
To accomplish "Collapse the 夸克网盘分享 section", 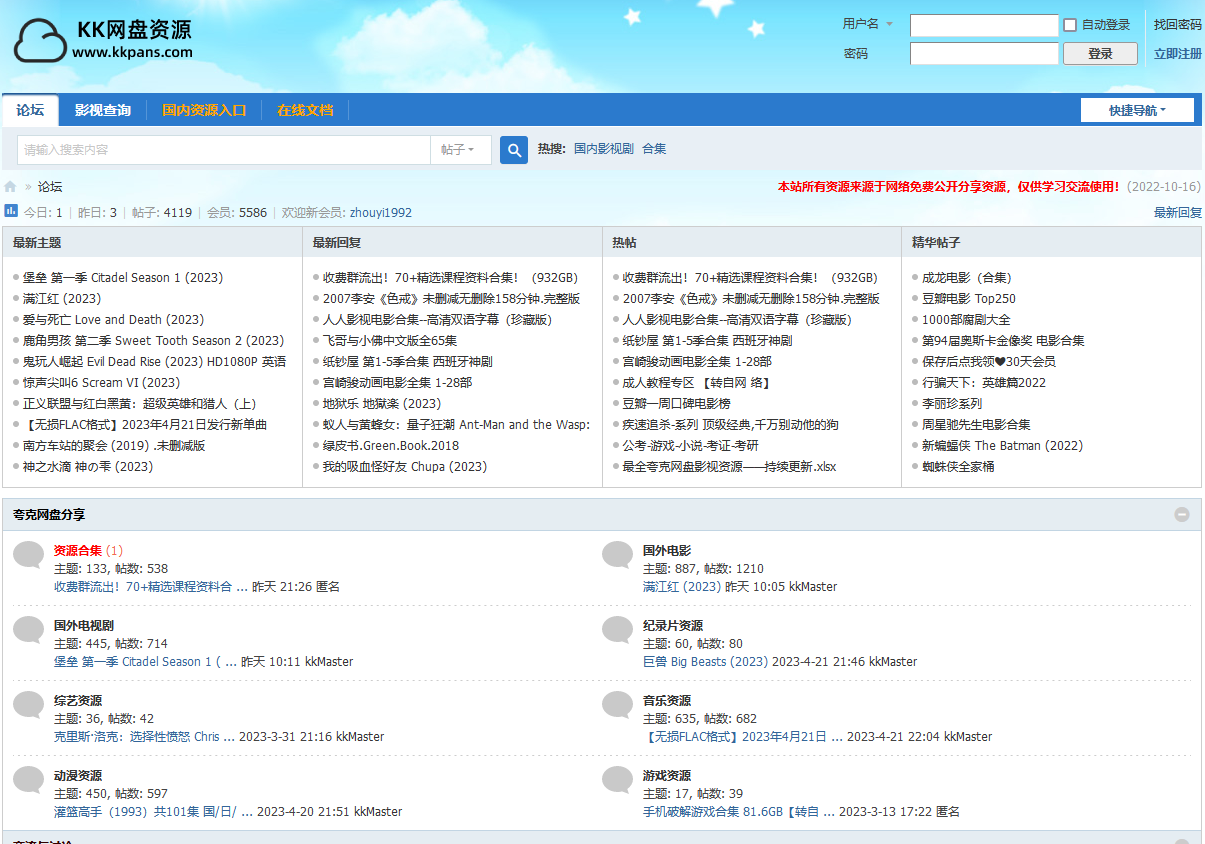I will pyautogui.click(x=1182, y=514).
